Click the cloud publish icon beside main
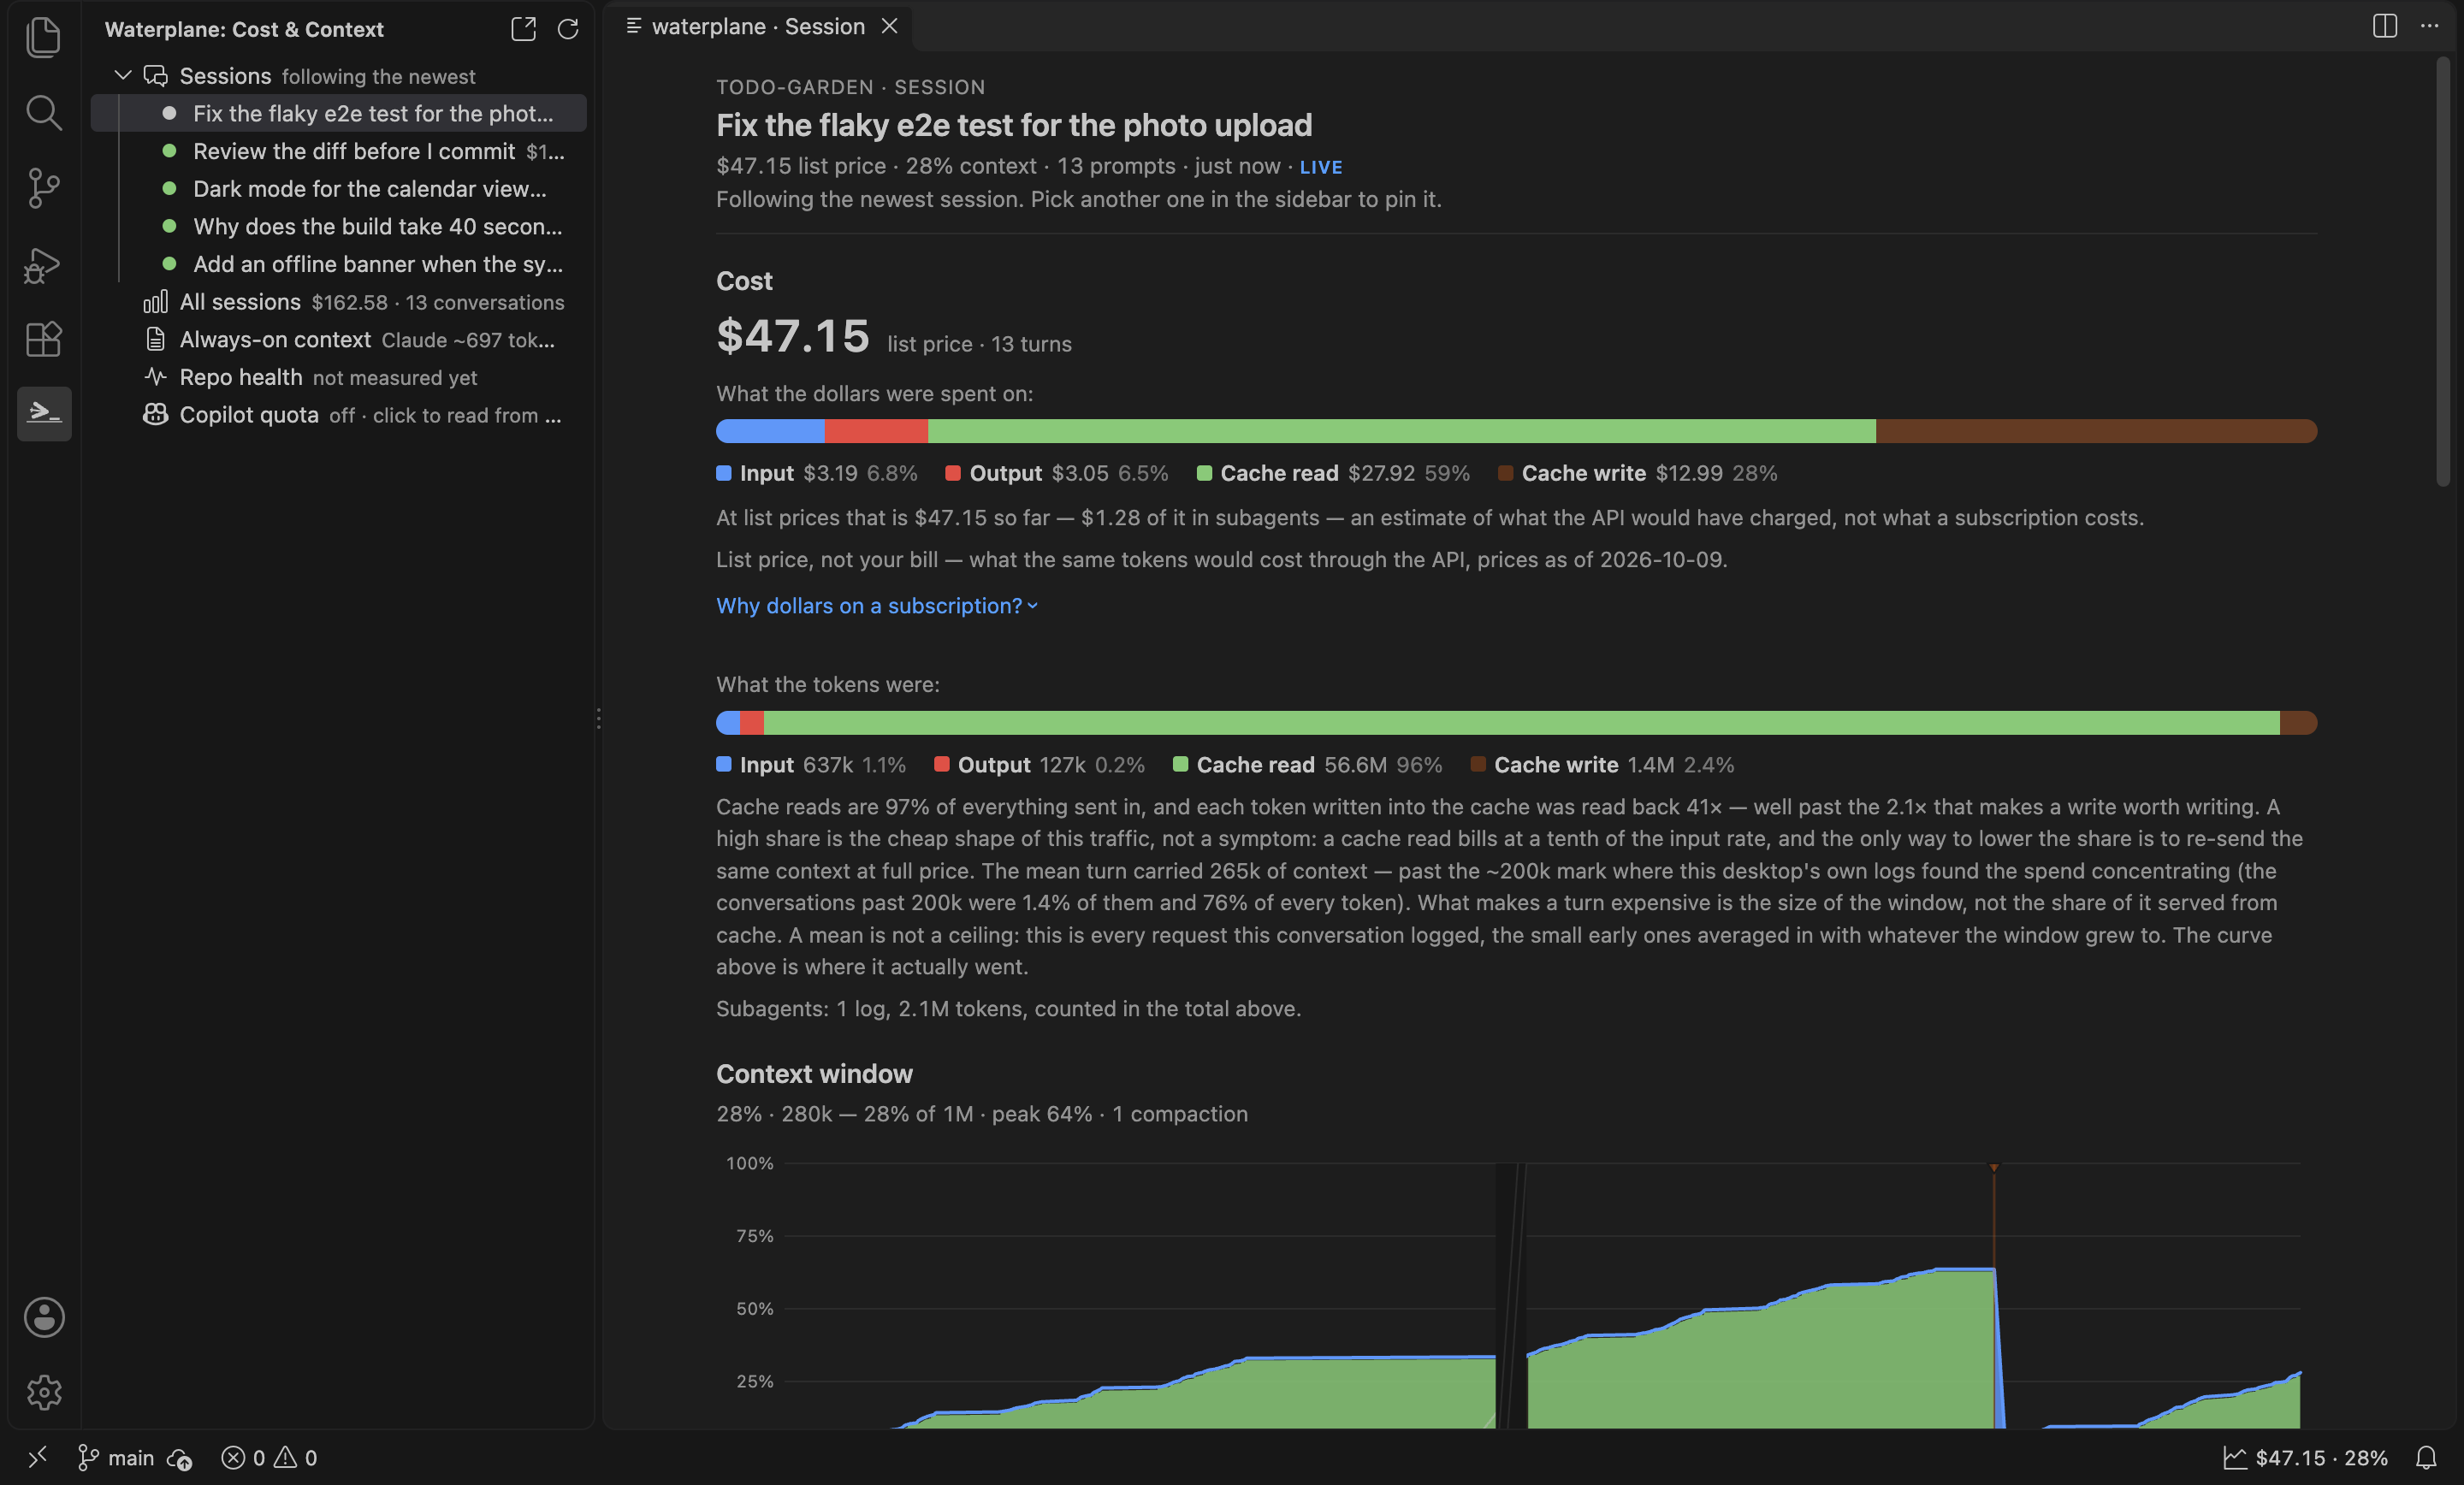 [180, 1459]
